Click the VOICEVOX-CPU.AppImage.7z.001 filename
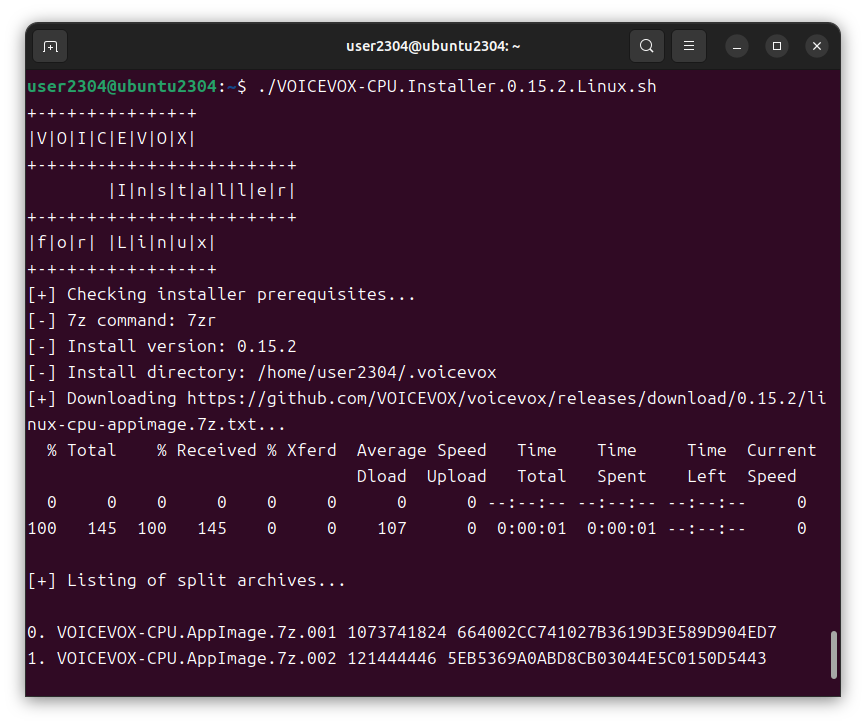 (x=197, y=632)
